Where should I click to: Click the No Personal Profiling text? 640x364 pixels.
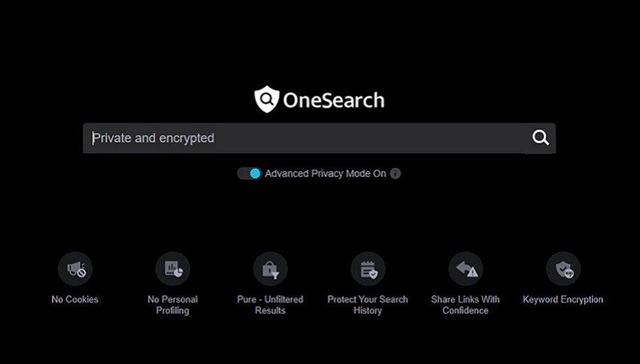click(x=173, y=305)
